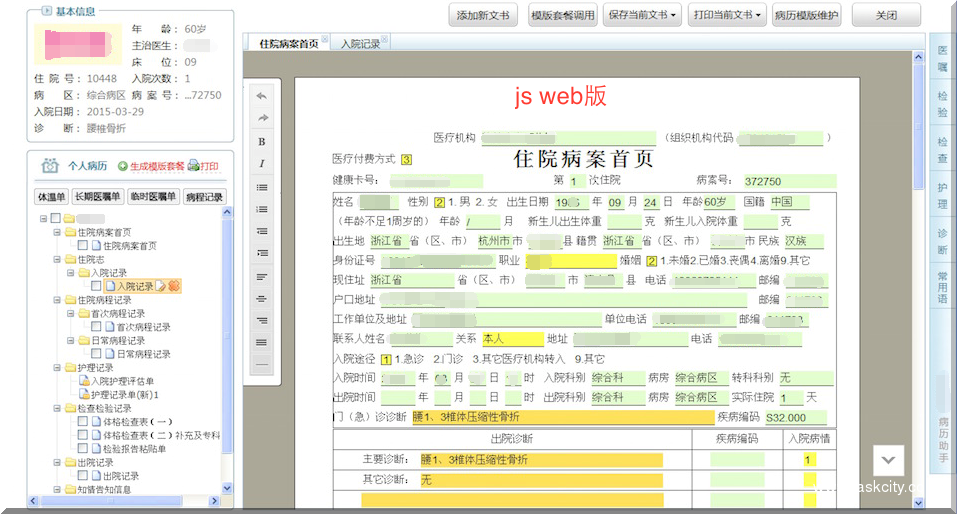Click the 模版套餐调用 button
The image size is (957, 514).
pos(563,15)
